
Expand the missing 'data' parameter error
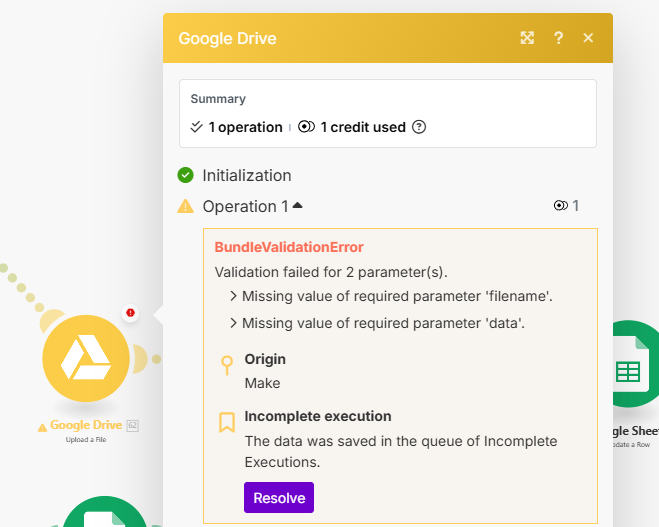point(233,323)
